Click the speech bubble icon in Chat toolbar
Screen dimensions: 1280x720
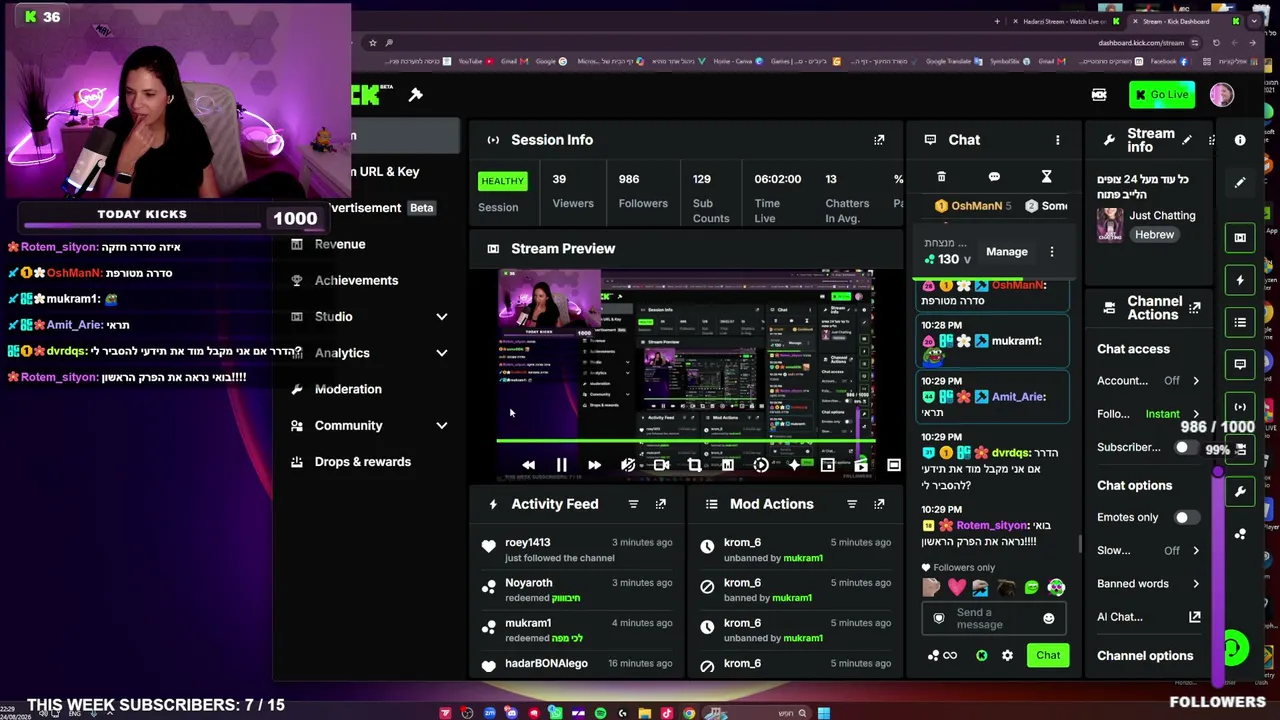pyautogui.click(x=994, y=177)
